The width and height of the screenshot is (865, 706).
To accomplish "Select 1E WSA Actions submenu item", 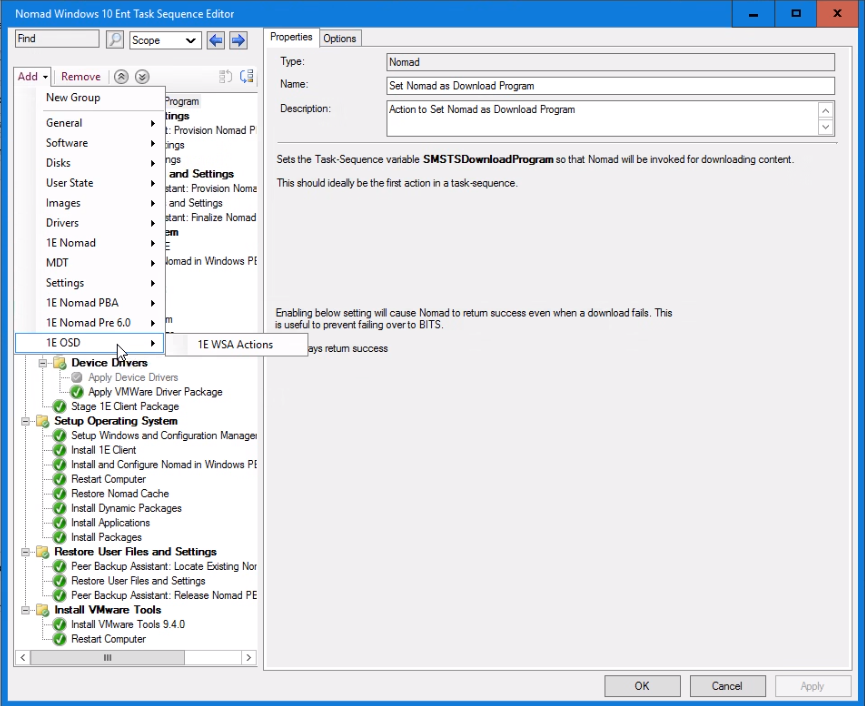I will pyautogui.click(x=236, y=345).
